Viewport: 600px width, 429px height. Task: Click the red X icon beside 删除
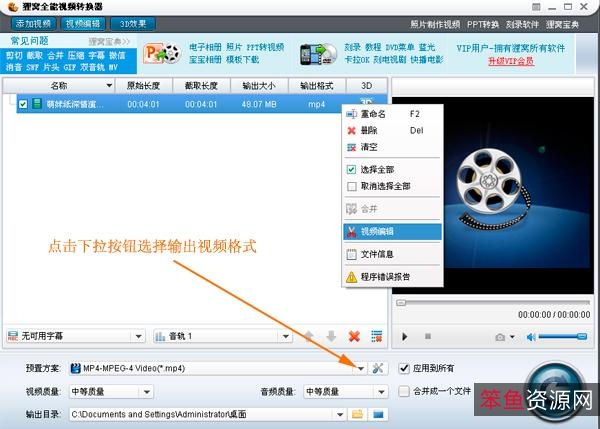[351, 131]
